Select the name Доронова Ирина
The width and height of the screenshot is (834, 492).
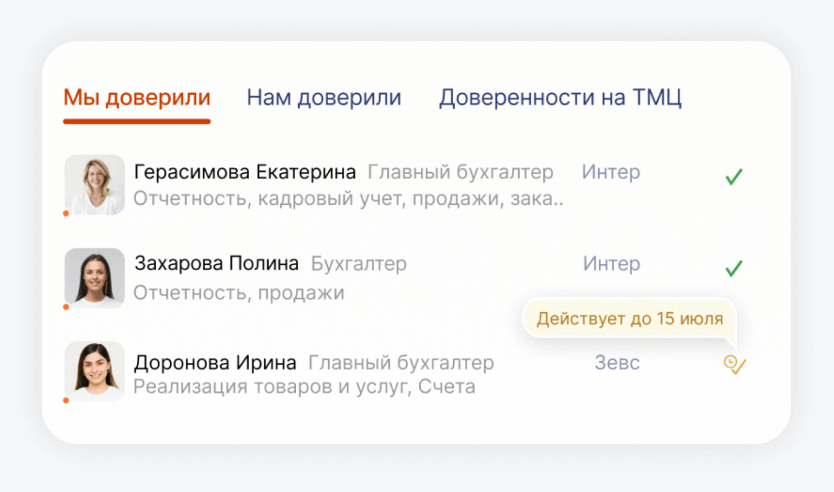(x=215, y=362)
